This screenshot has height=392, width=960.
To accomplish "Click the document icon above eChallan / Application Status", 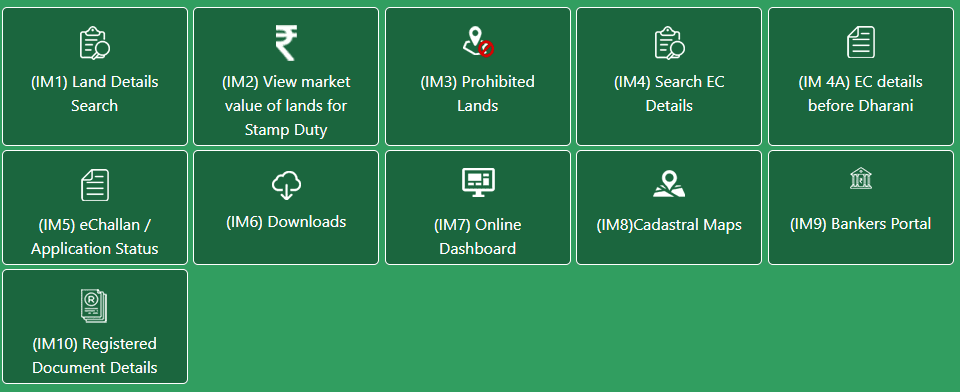I will tap(95, 186).
